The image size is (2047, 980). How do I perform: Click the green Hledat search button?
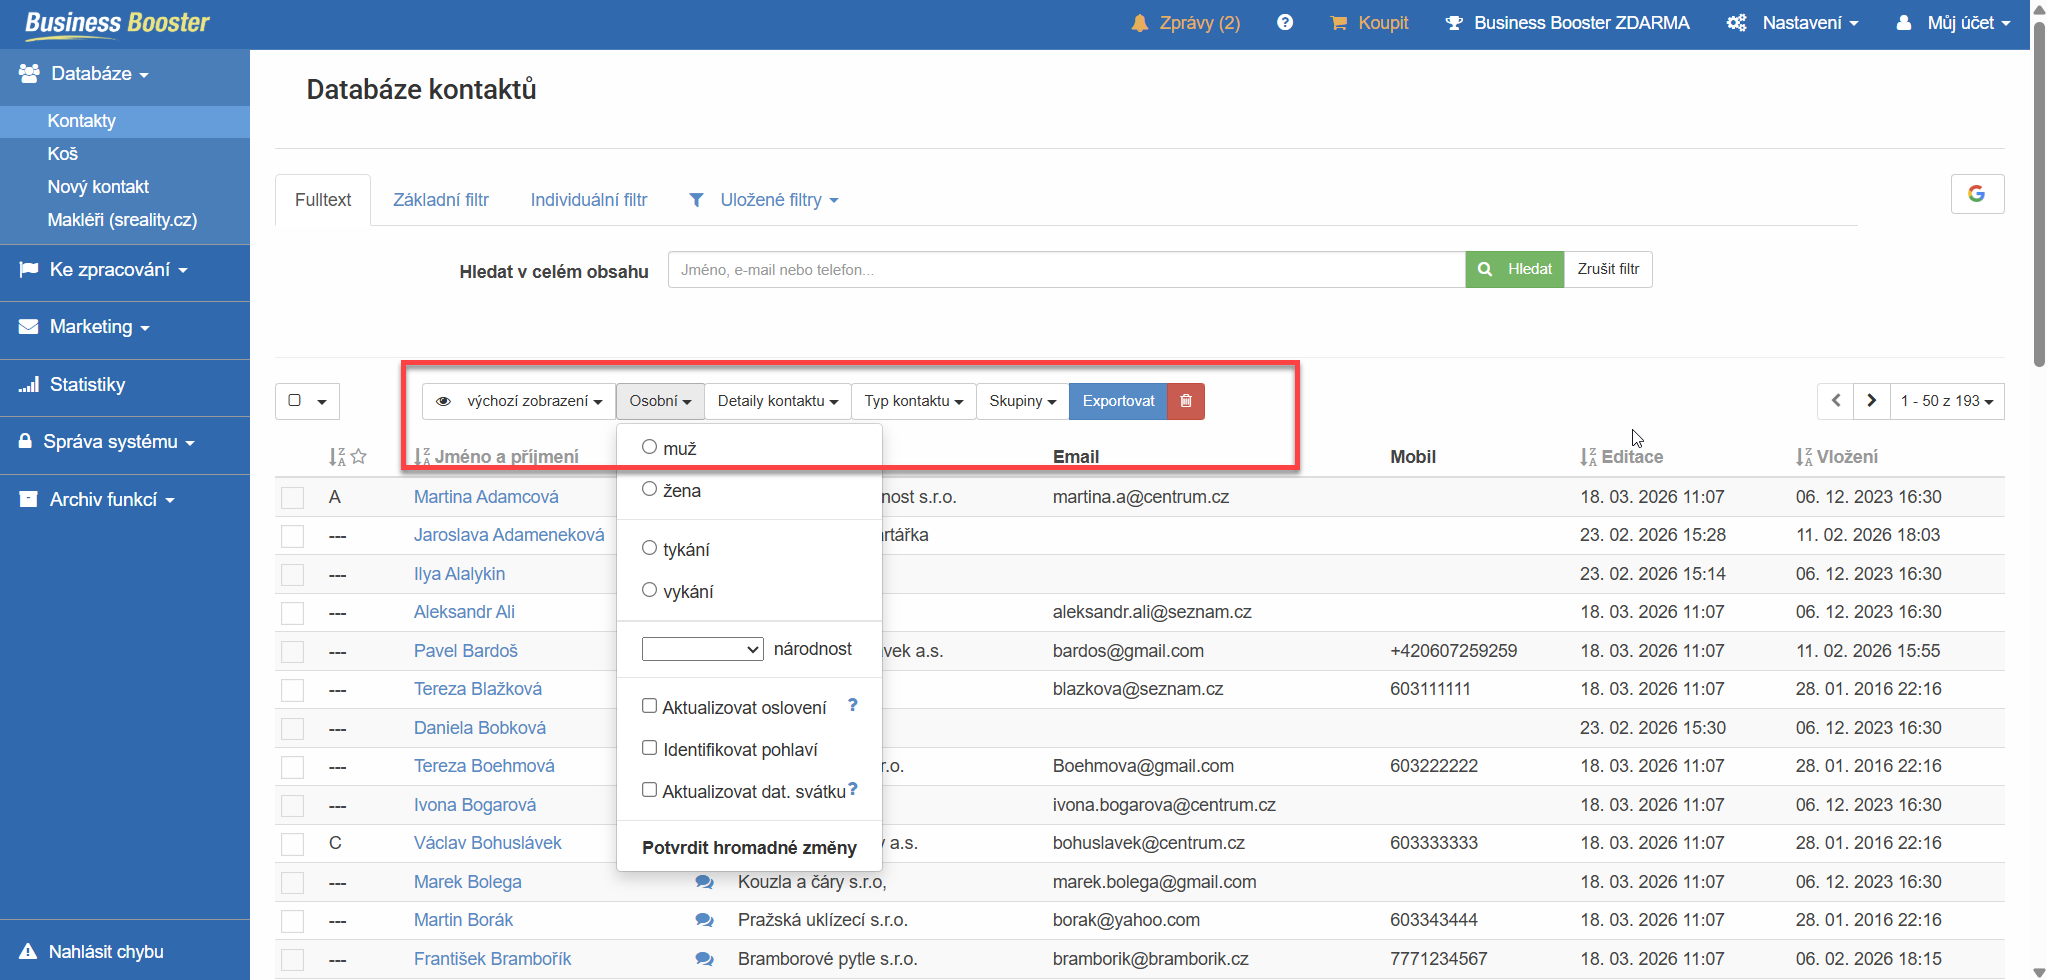coord(1515,269)
